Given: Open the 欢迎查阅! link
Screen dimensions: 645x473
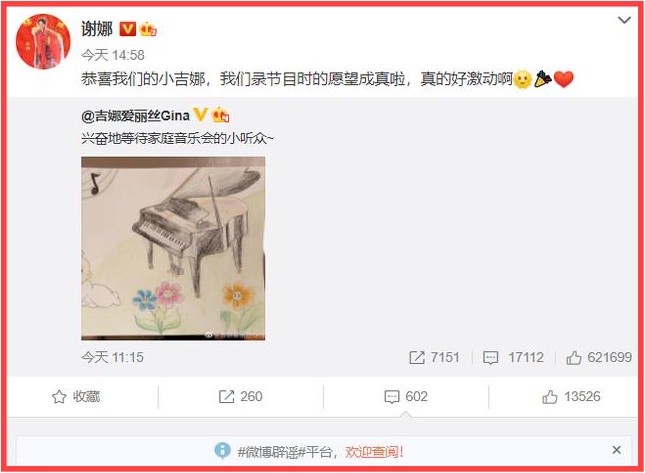Looking at the screenshot, I should click(374, 452).
